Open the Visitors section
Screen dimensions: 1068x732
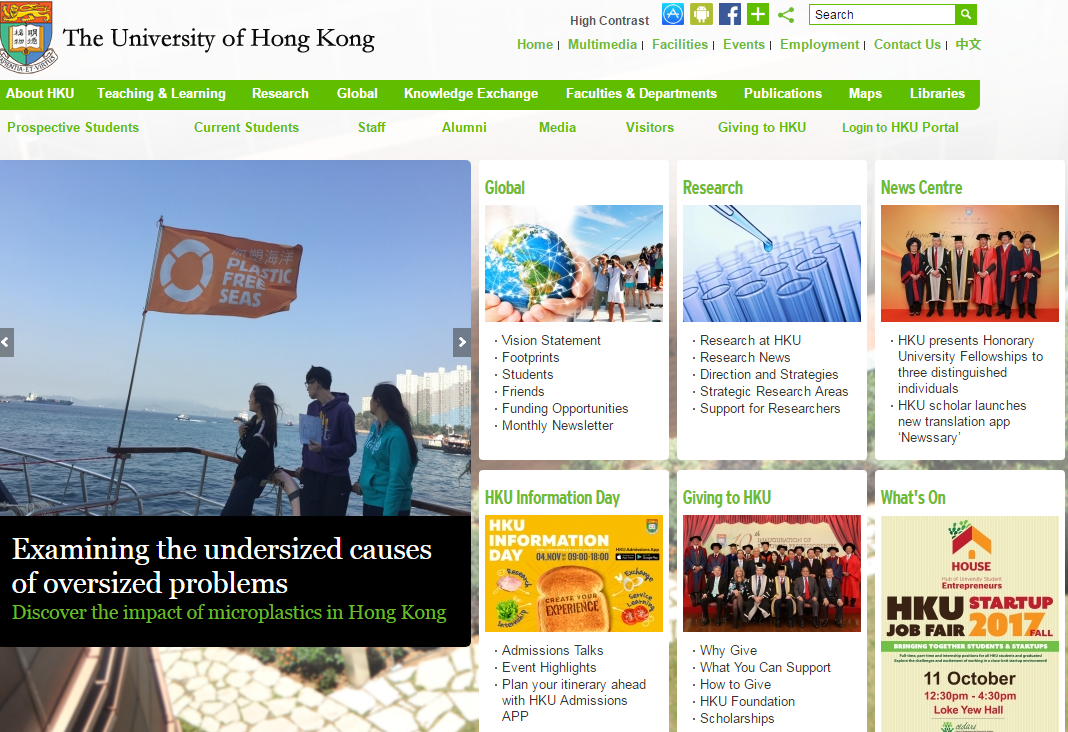point(650,127)
